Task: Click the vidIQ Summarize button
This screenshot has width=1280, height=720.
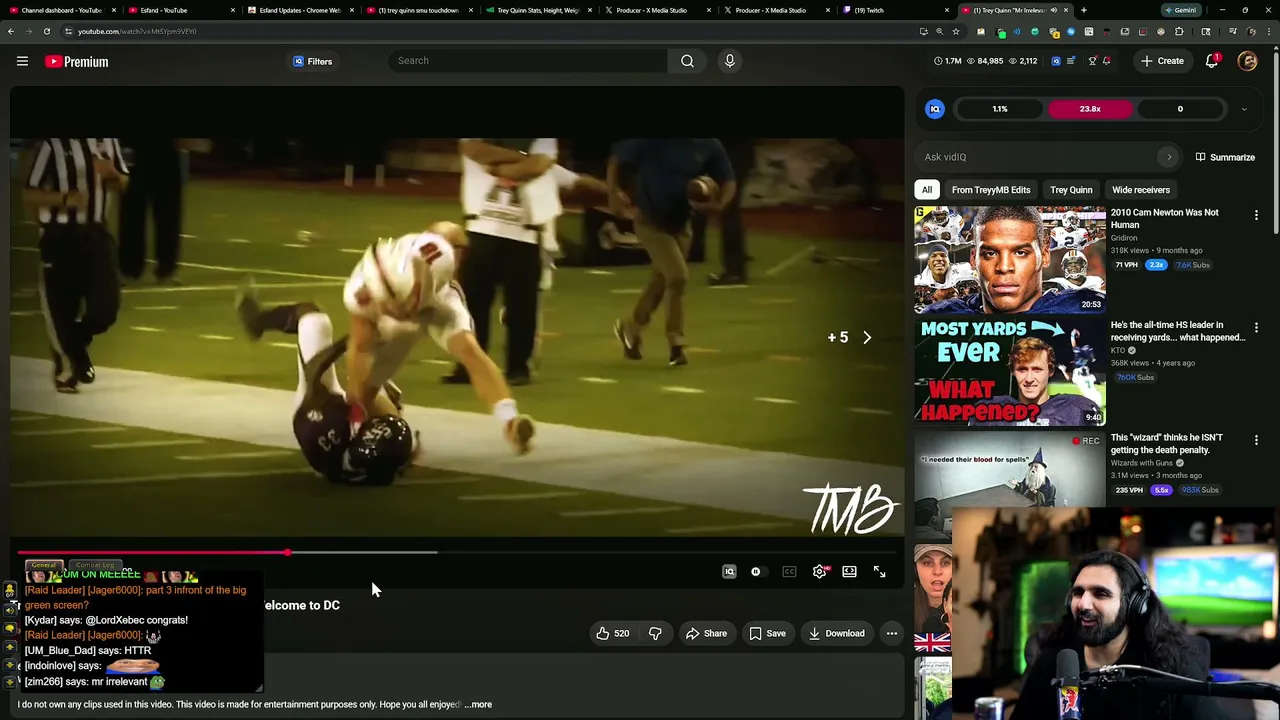Action: point(1225,157)
